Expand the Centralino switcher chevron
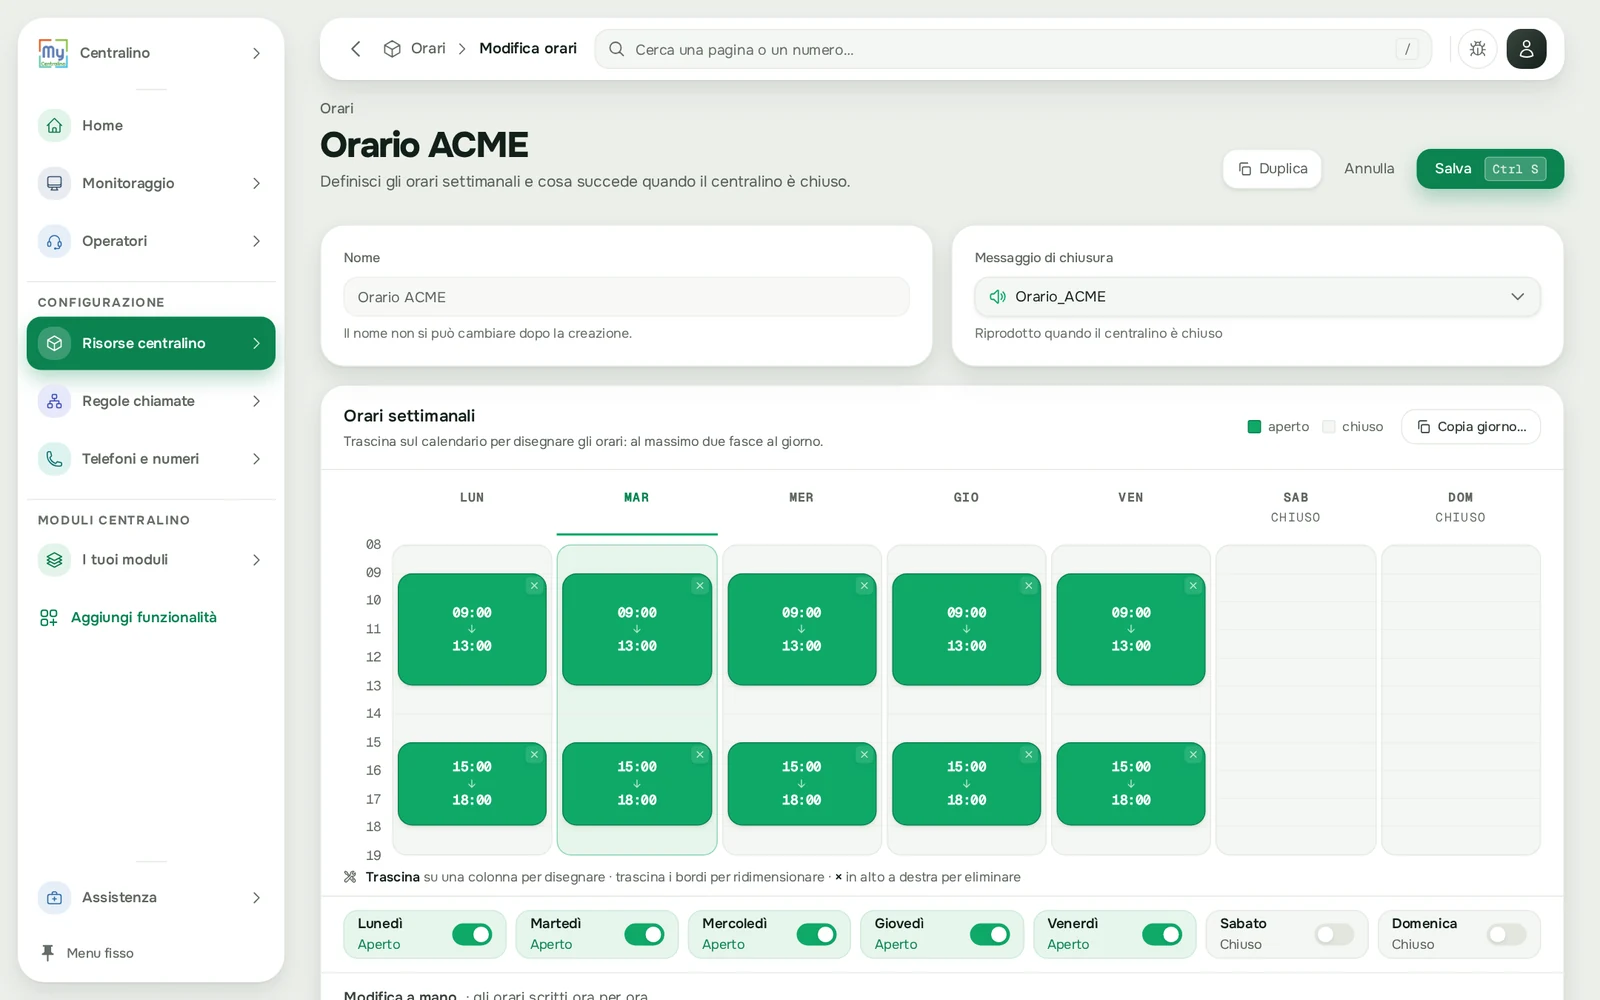The image size is (1600, 1000). point(256,53)
